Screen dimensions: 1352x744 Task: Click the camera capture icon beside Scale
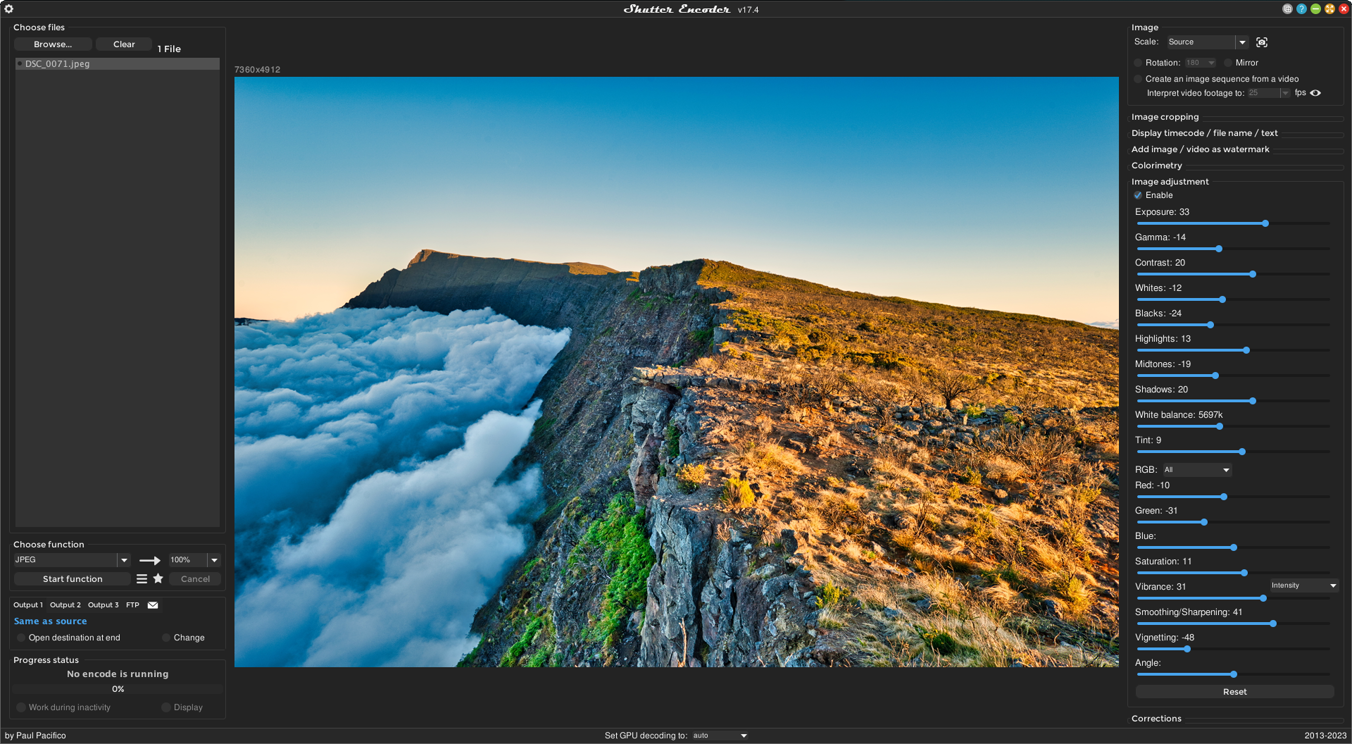(x=1261, y=42)
